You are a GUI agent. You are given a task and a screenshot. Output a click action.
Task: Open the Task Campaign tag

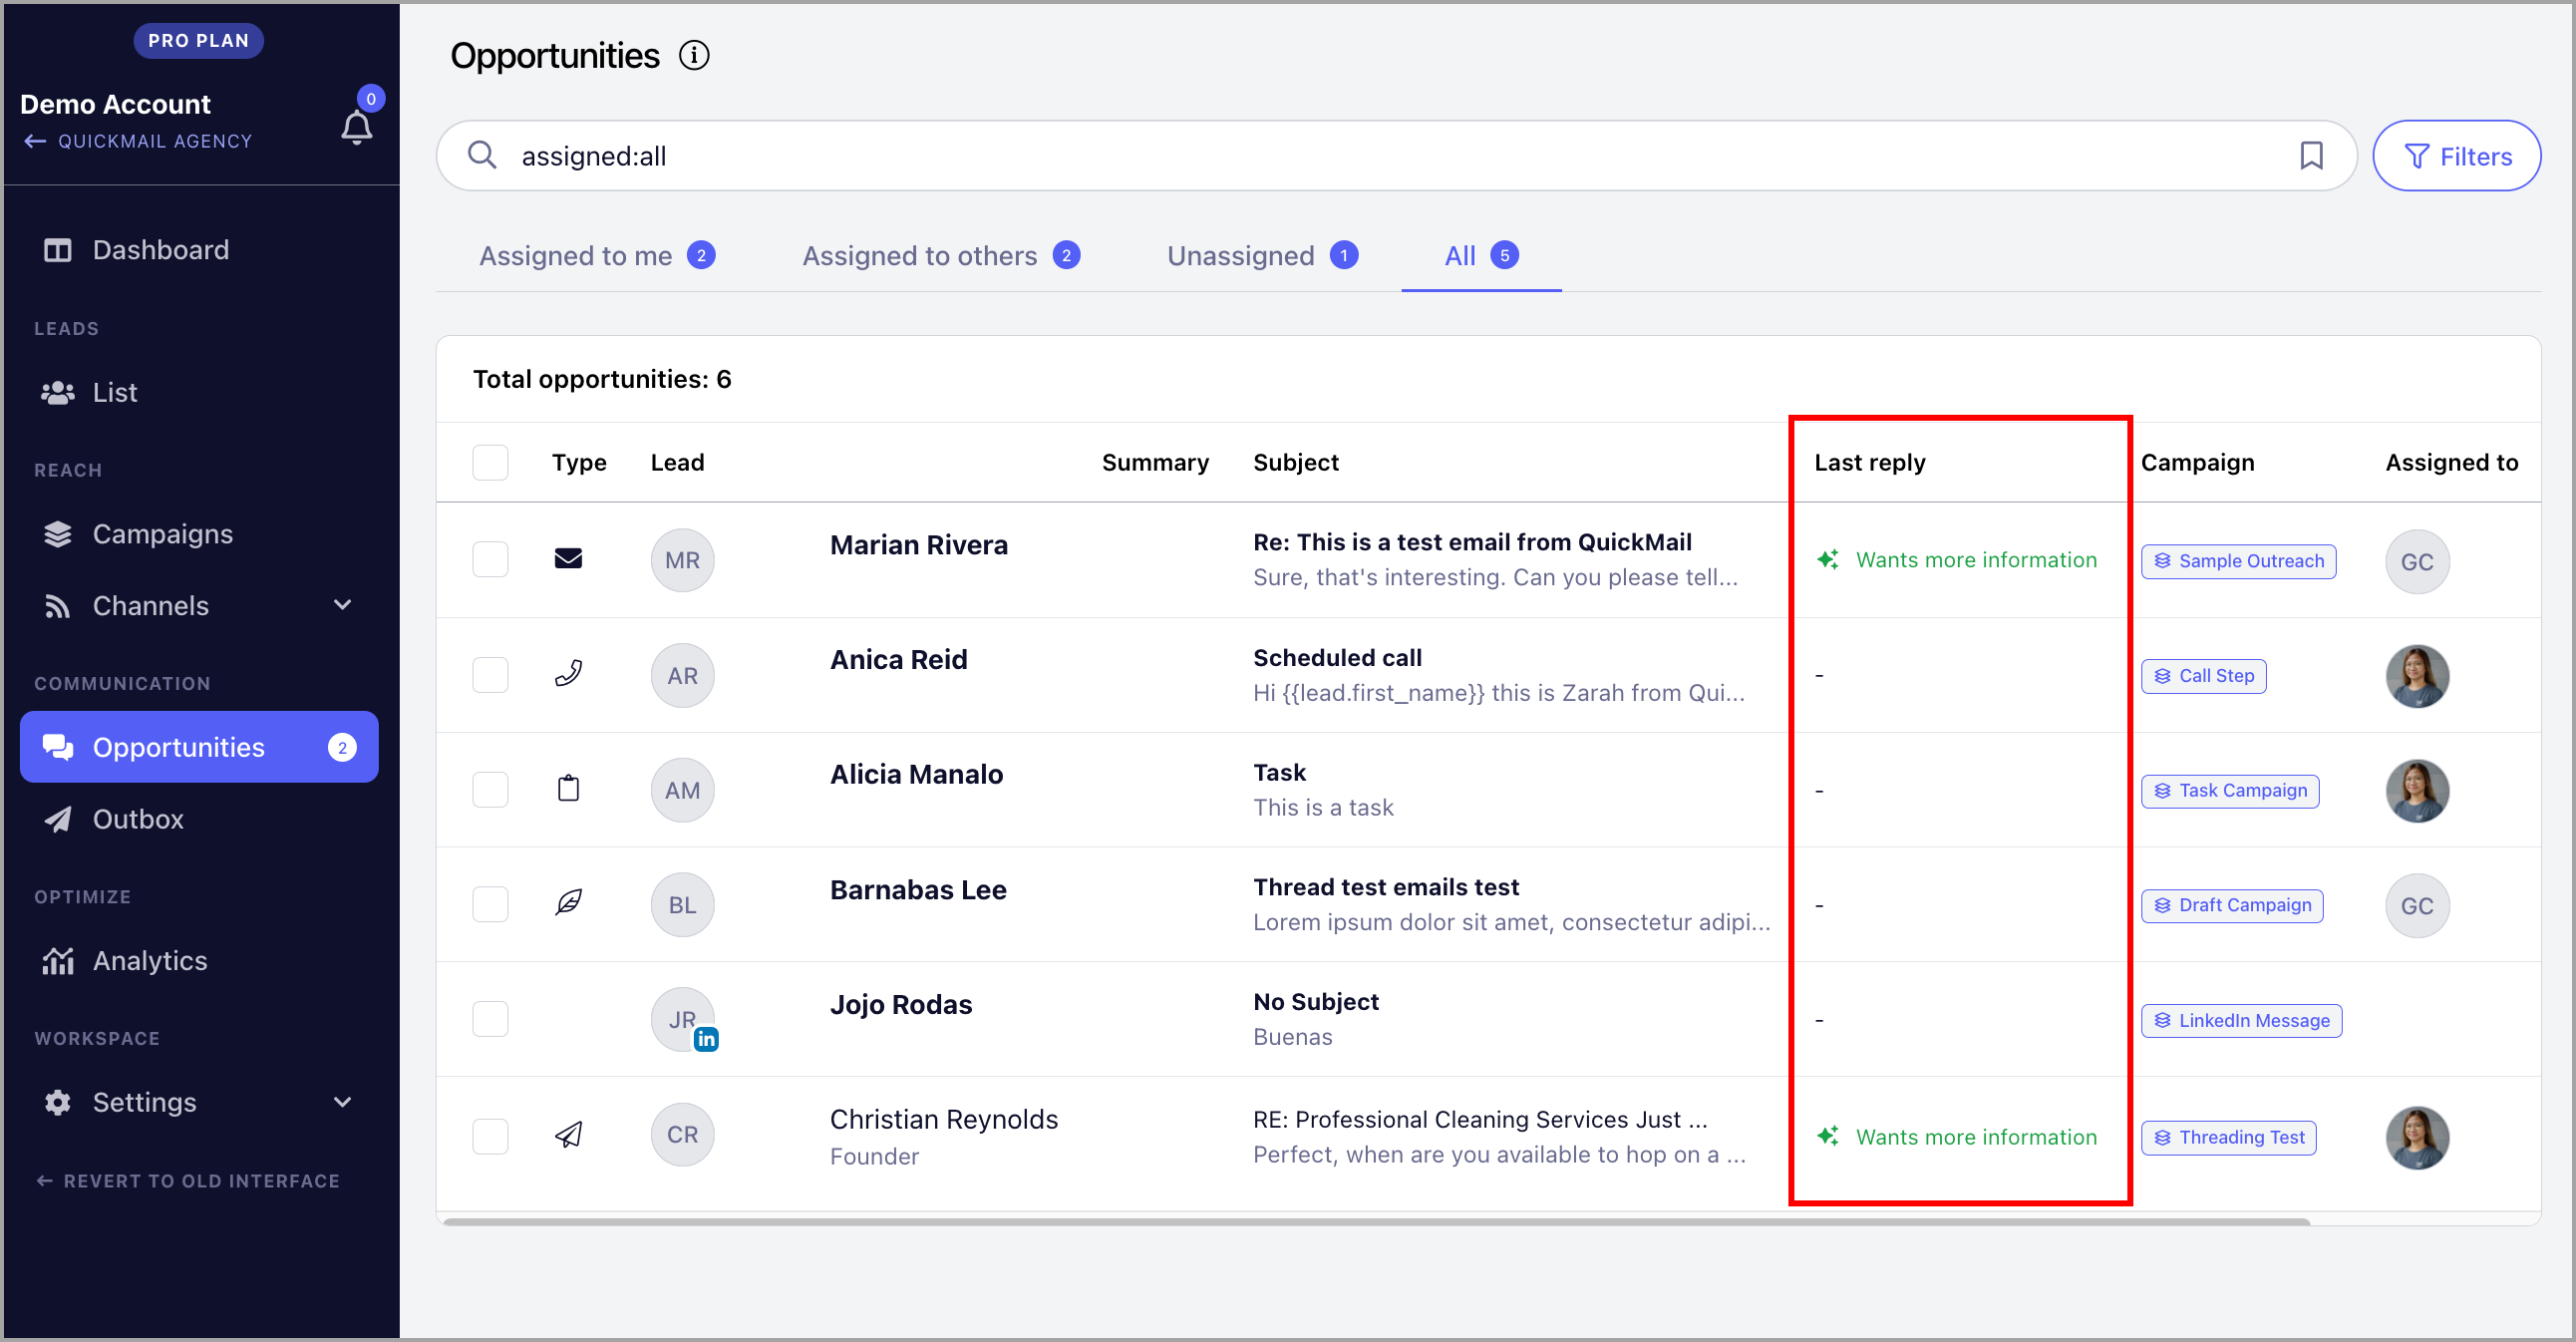(x=2230, y=791)
